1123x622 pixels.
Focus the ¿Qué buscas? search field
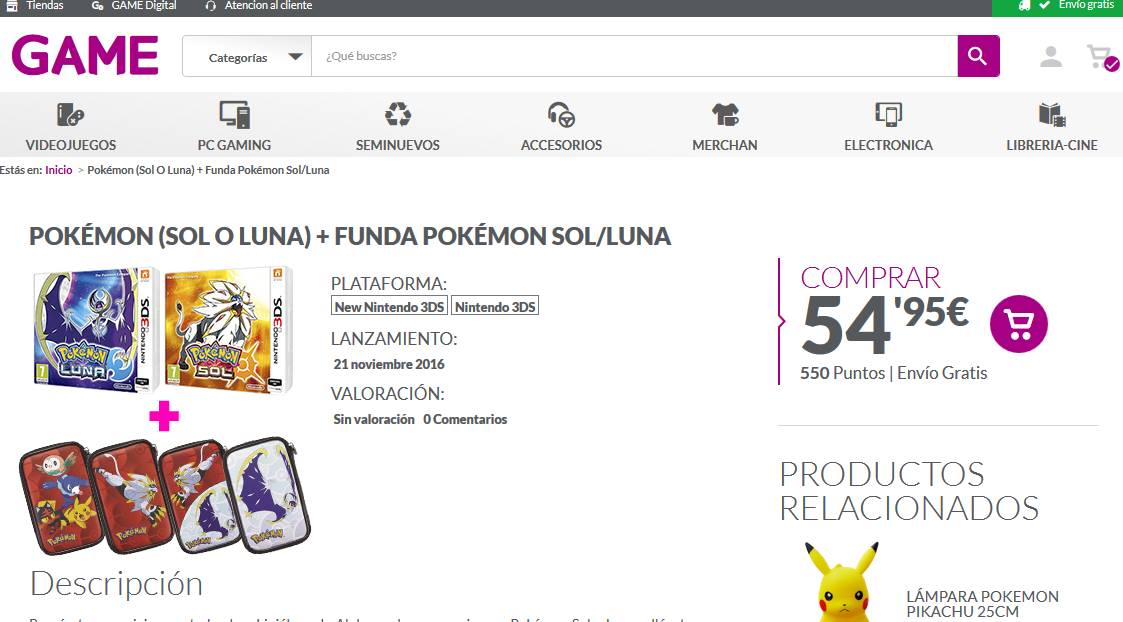tap(635, 57)
